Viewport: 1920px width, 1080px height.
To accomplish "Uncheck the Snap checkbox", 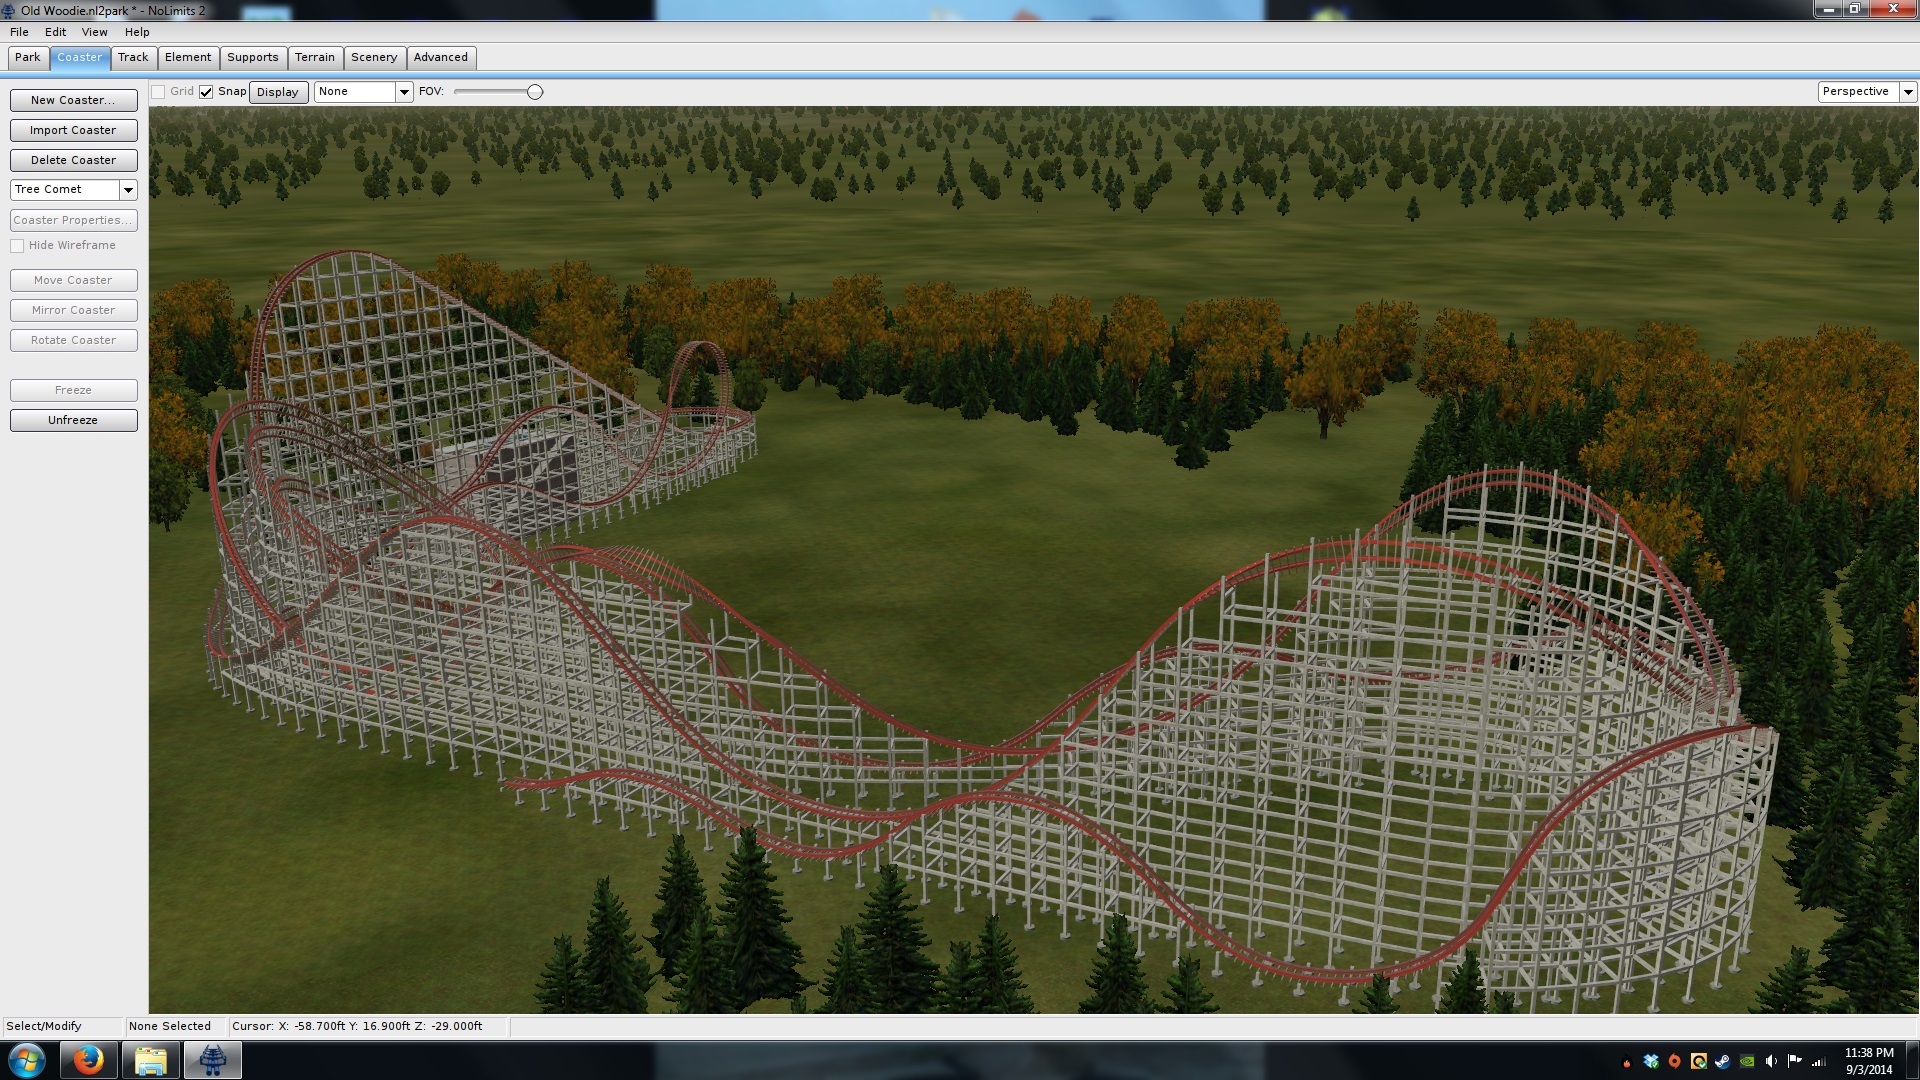I will 206,92.
